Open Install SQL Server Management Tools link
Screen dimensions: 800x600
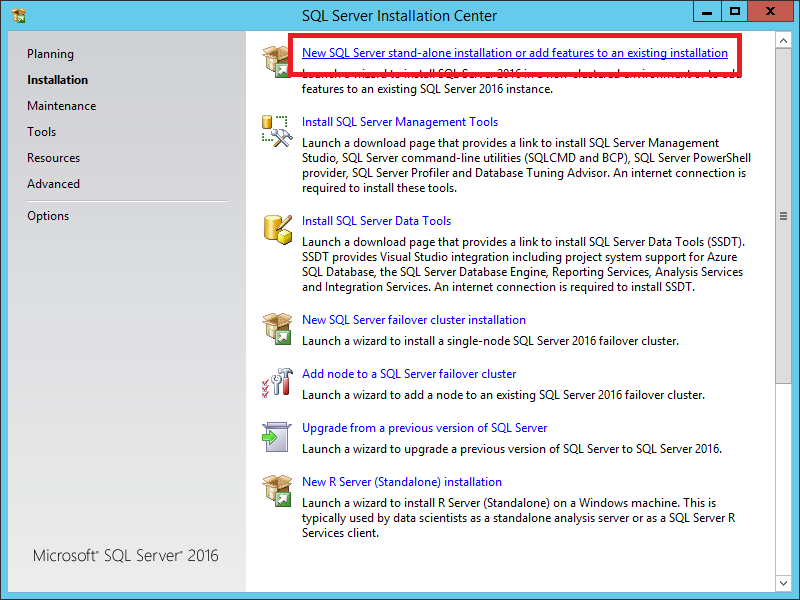[x=400, y=122]
